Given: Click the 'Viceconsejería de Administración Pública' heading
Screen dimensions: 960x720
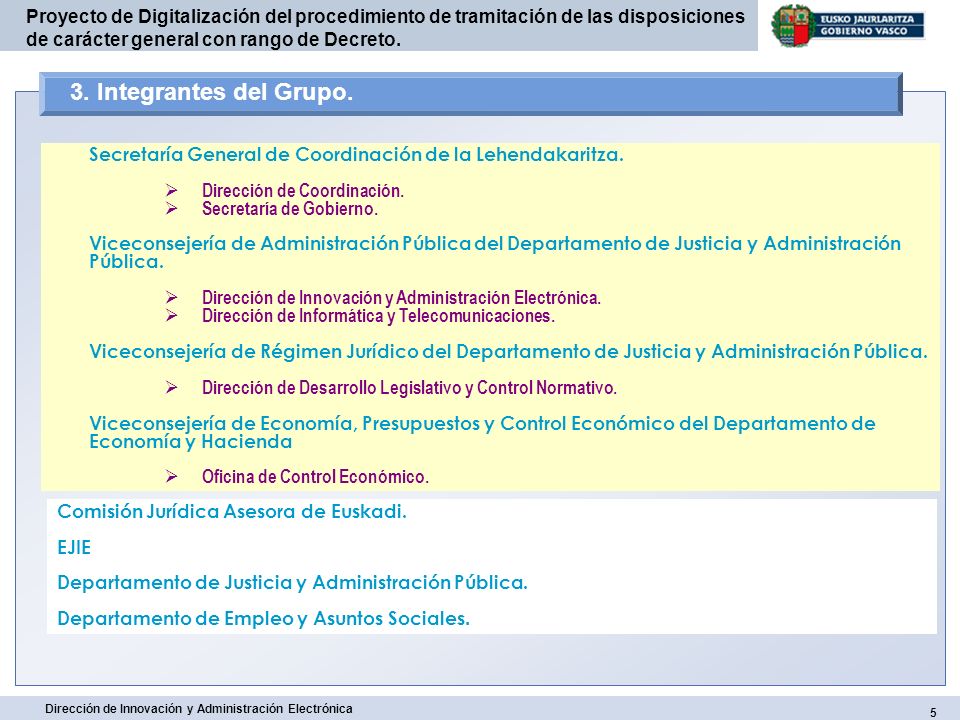Looking at the screenshot, I should [495, 252].
